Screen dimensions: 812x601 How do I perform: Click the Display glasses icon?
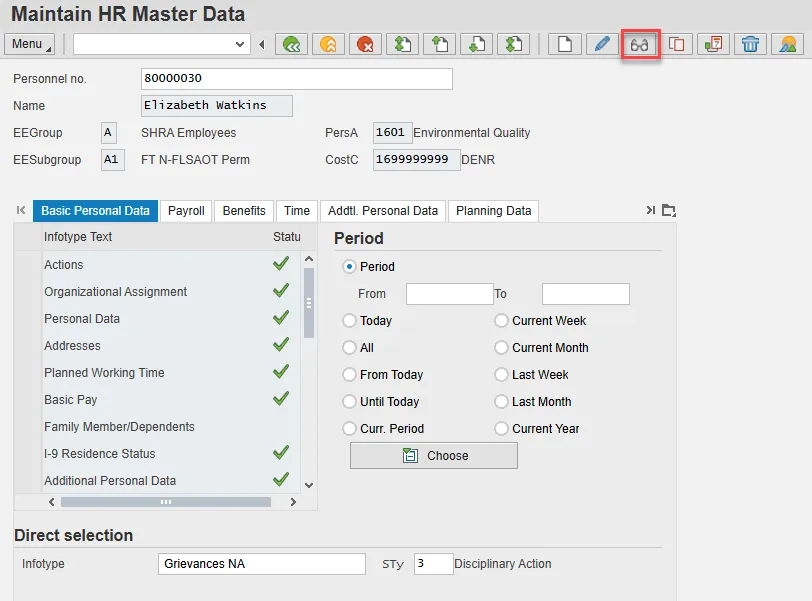click(640, 44)
